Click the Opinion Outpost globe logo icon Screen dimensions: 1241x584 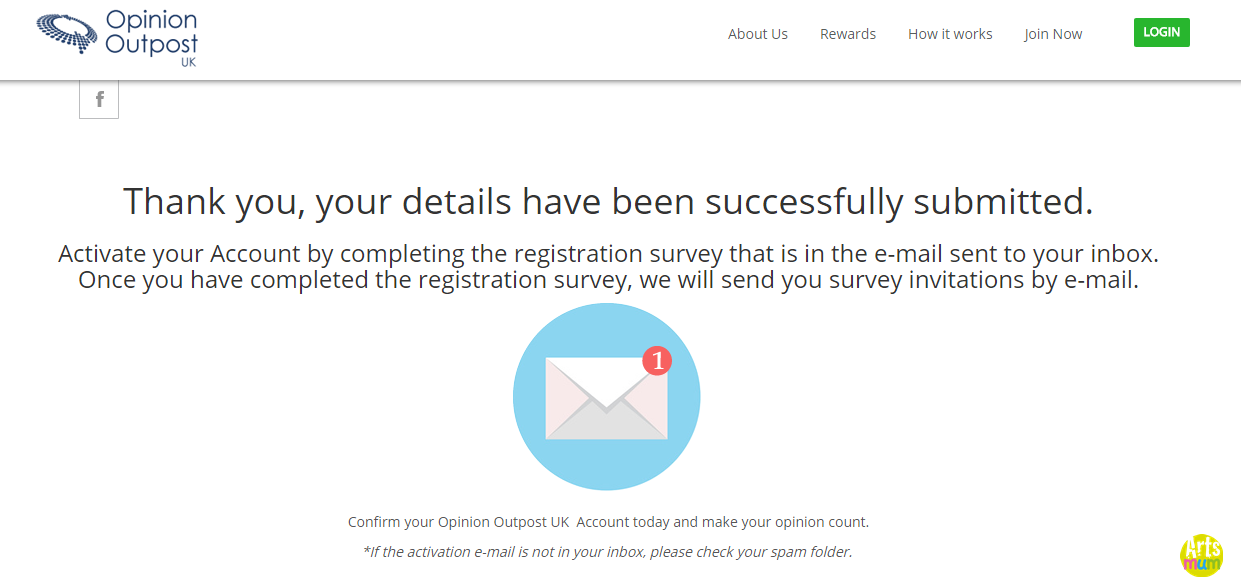tap(68, 33)
